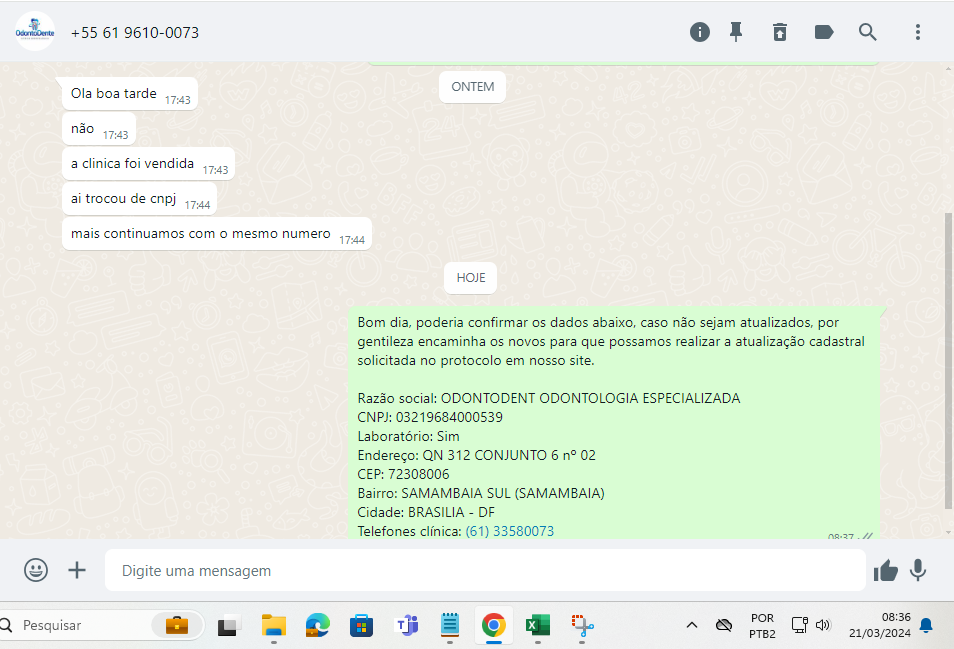The image size is (954, 649).
Task: Select message mais continuamos com o mesmo numero
Action: pyautogui.click(x=217, y=234)
